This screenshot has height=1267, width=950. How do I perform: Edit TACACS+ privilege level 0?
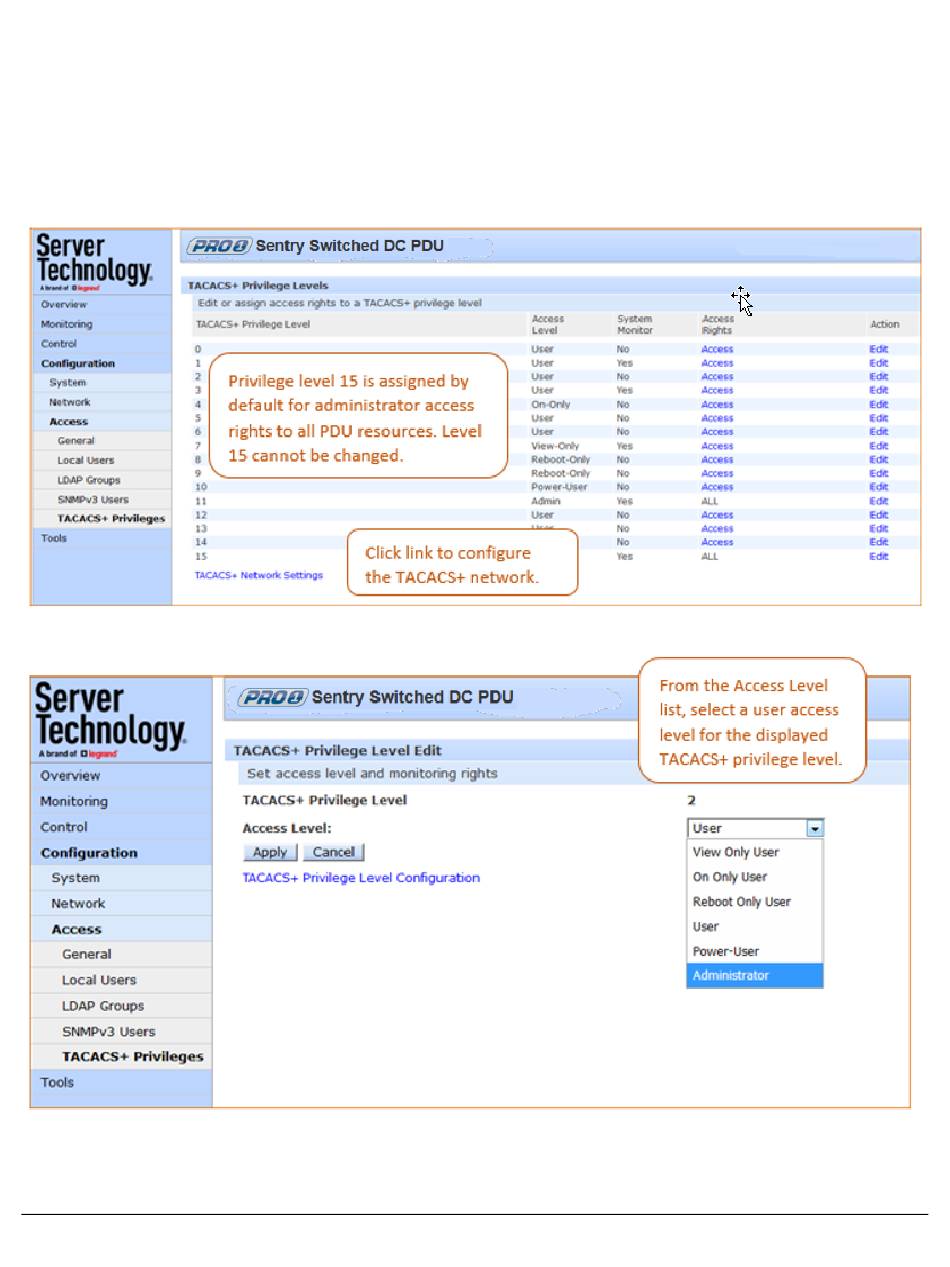click(x=879, y=349)
